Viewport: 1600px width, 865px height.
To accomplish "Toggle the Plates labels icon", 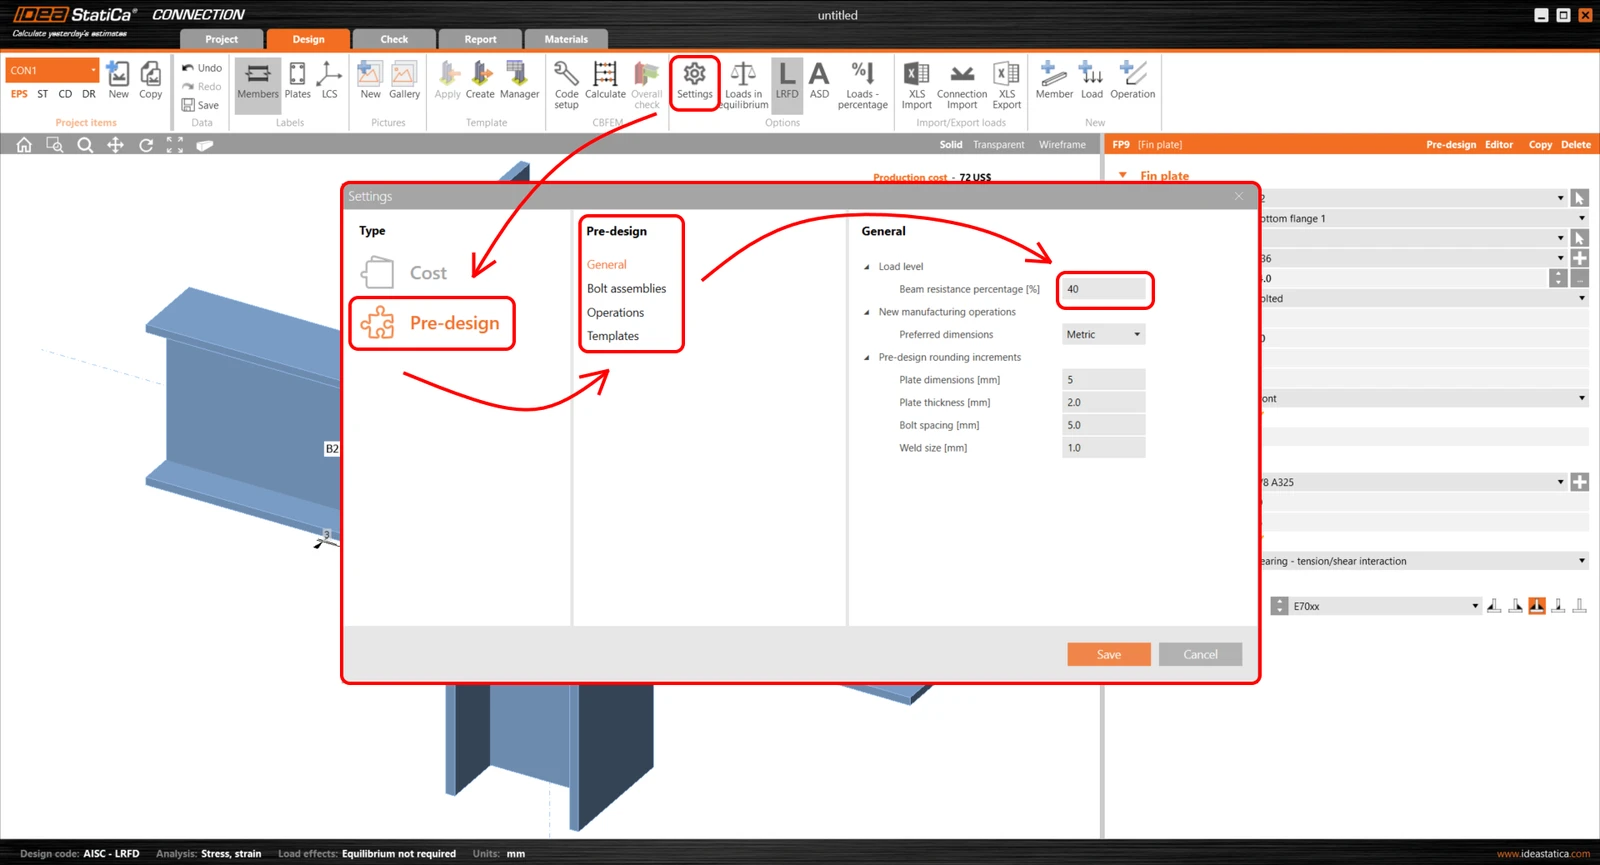I will pos(298,81).
